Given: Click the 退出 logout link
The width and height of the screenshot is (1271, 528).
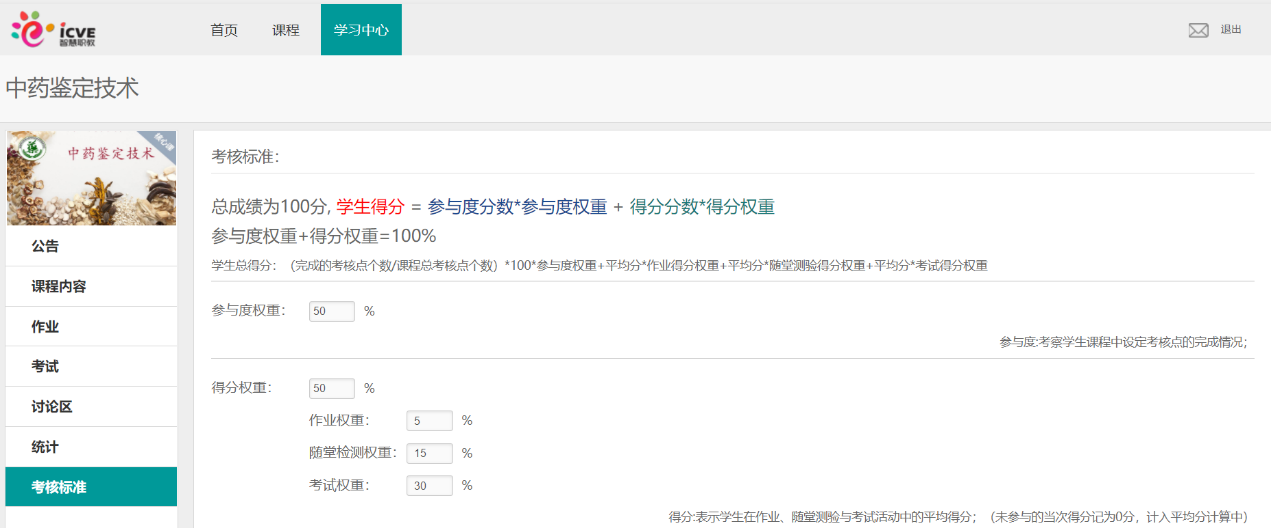Looking at the screenshot, I should tap(1230, 30).
